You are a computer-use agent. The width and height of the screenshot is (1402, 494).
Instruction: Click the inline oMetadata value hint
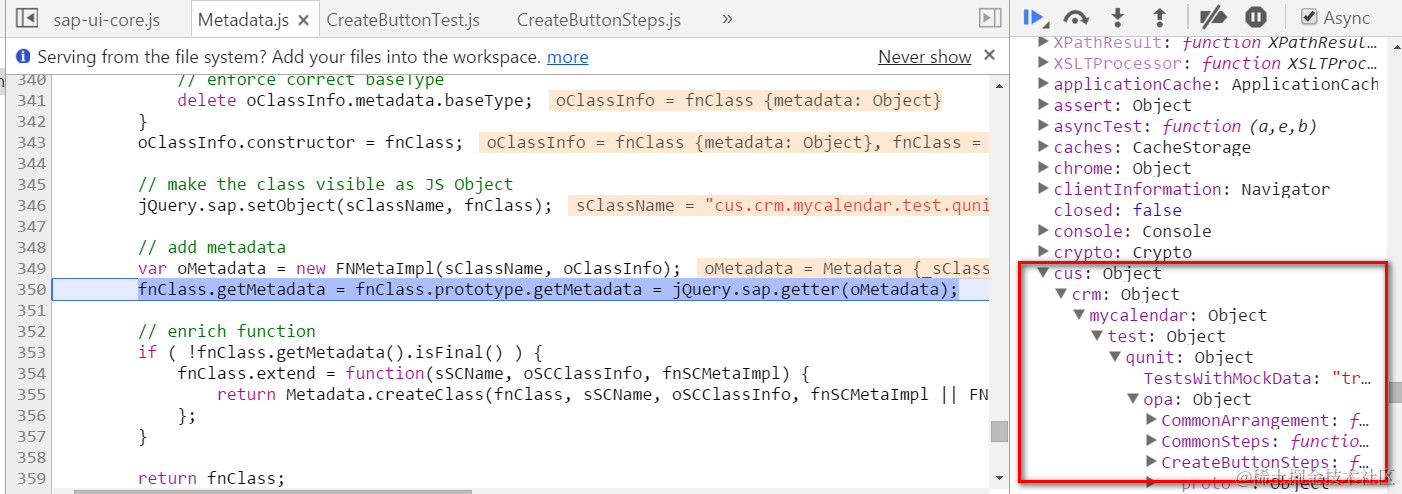coord(843,268)
